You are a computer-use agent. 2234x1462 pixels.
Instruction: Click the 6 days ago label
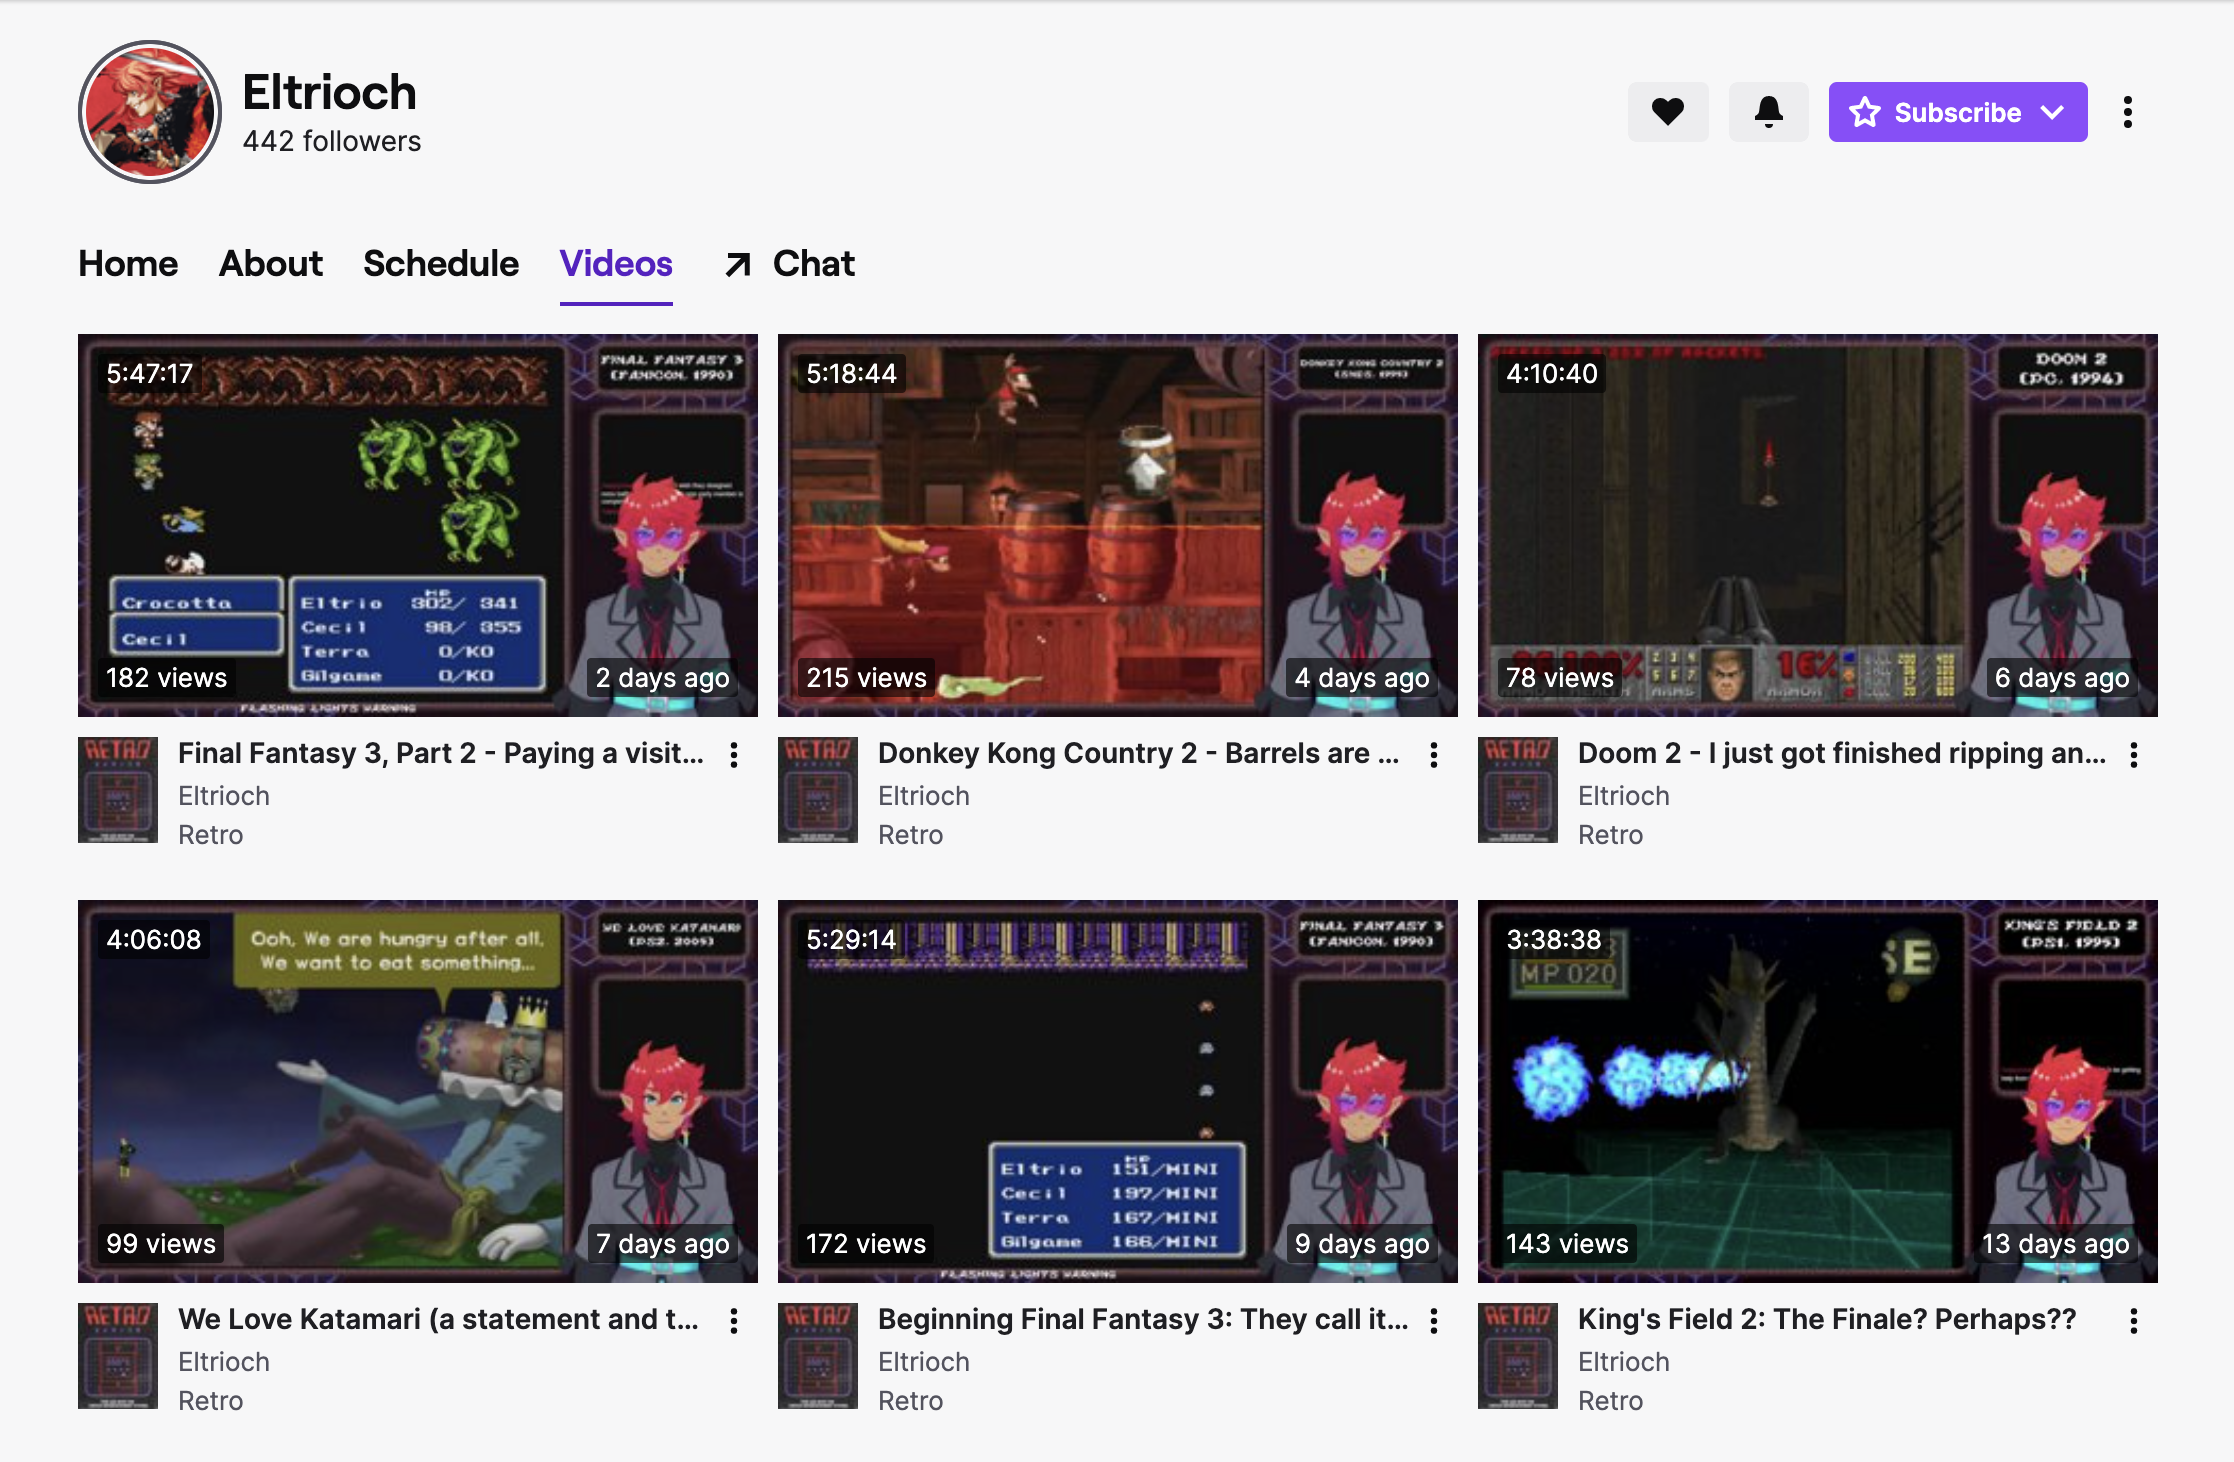[2062, 678]
